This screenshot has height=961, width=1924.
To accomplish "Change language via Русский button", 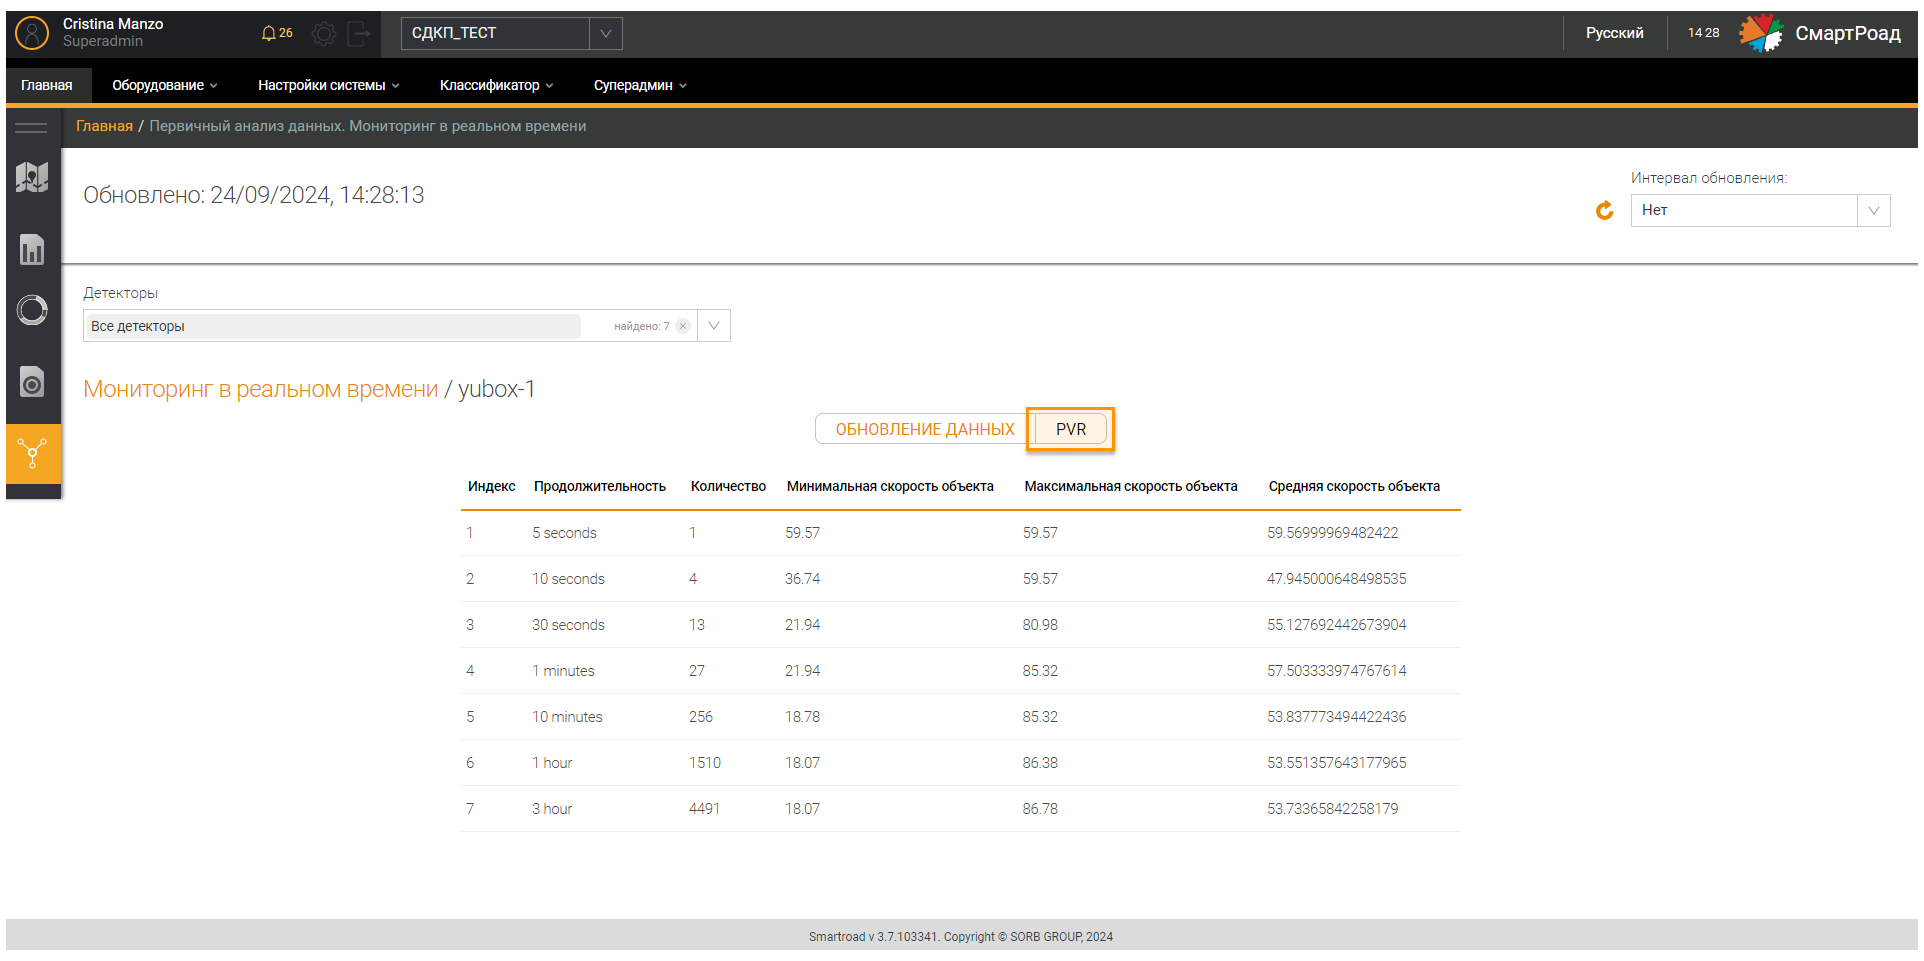I will (1614, 33).
